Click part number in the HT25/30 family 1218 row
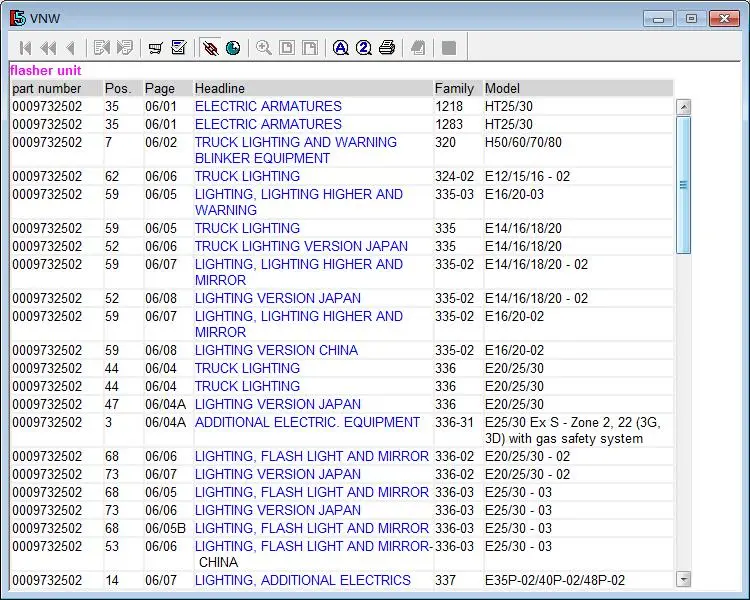 click(47, 106)
